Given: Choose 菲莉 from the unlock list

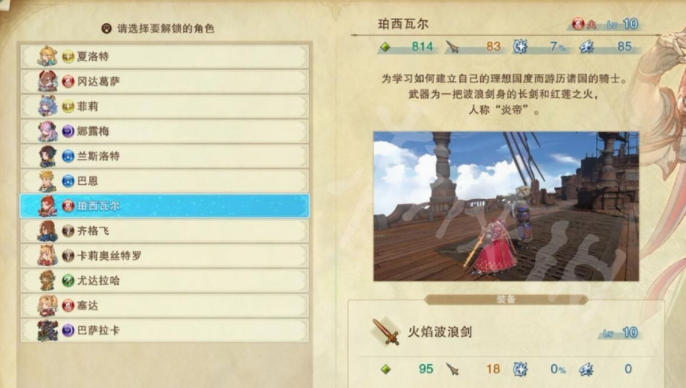Looking at the screenshot, I should [x=164, y=106].
